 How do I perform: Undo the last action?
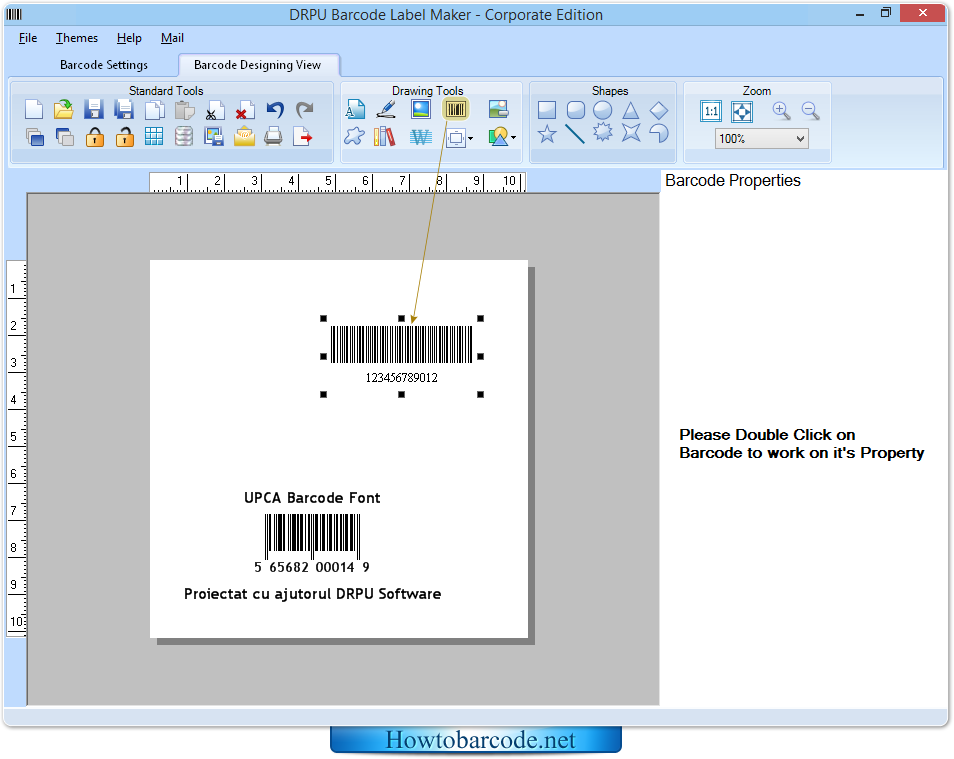(x=275, y=110)
